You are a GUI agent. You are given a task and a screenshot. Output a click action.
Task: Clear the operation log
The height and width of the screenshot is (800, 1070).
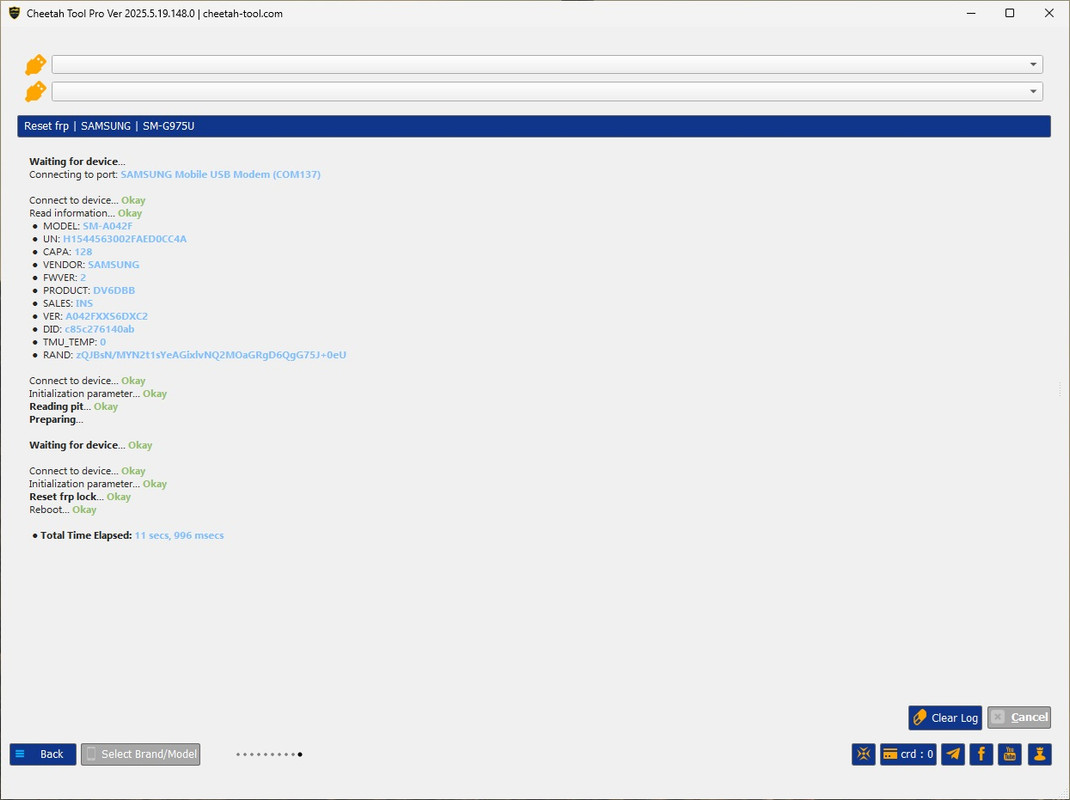(x=945, y=717)
